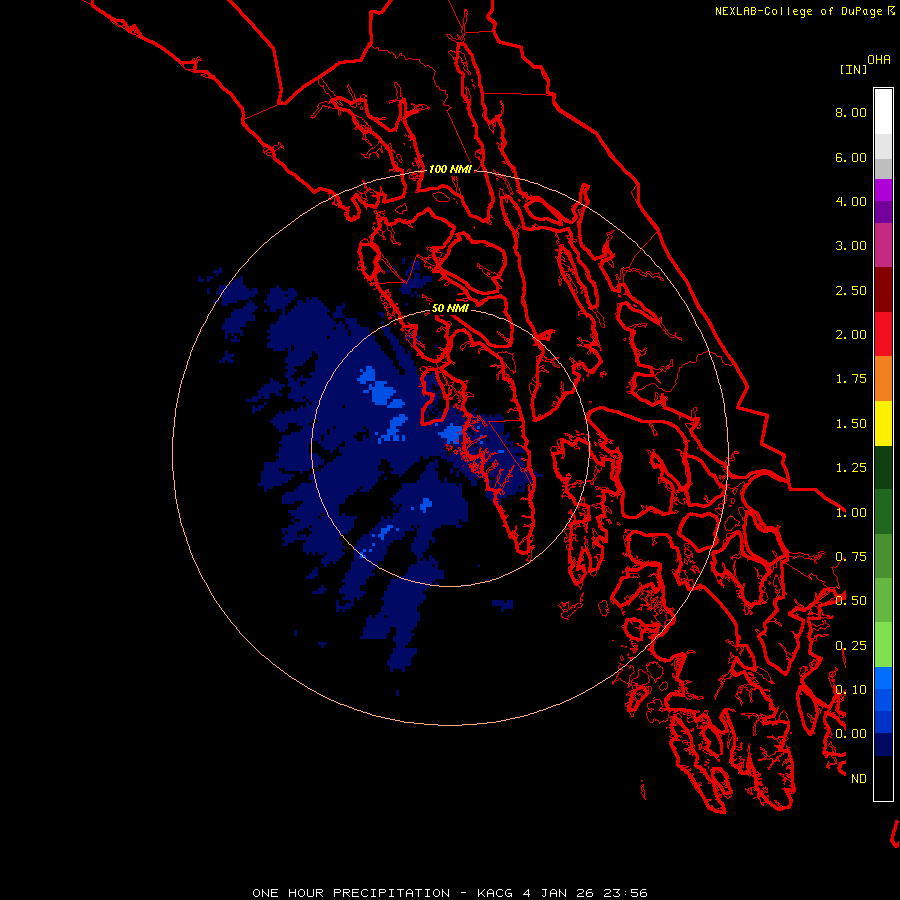Screen dimensions: 900x900
Task: Select the 1.25 legend value
Action: [x=851, y=468]
